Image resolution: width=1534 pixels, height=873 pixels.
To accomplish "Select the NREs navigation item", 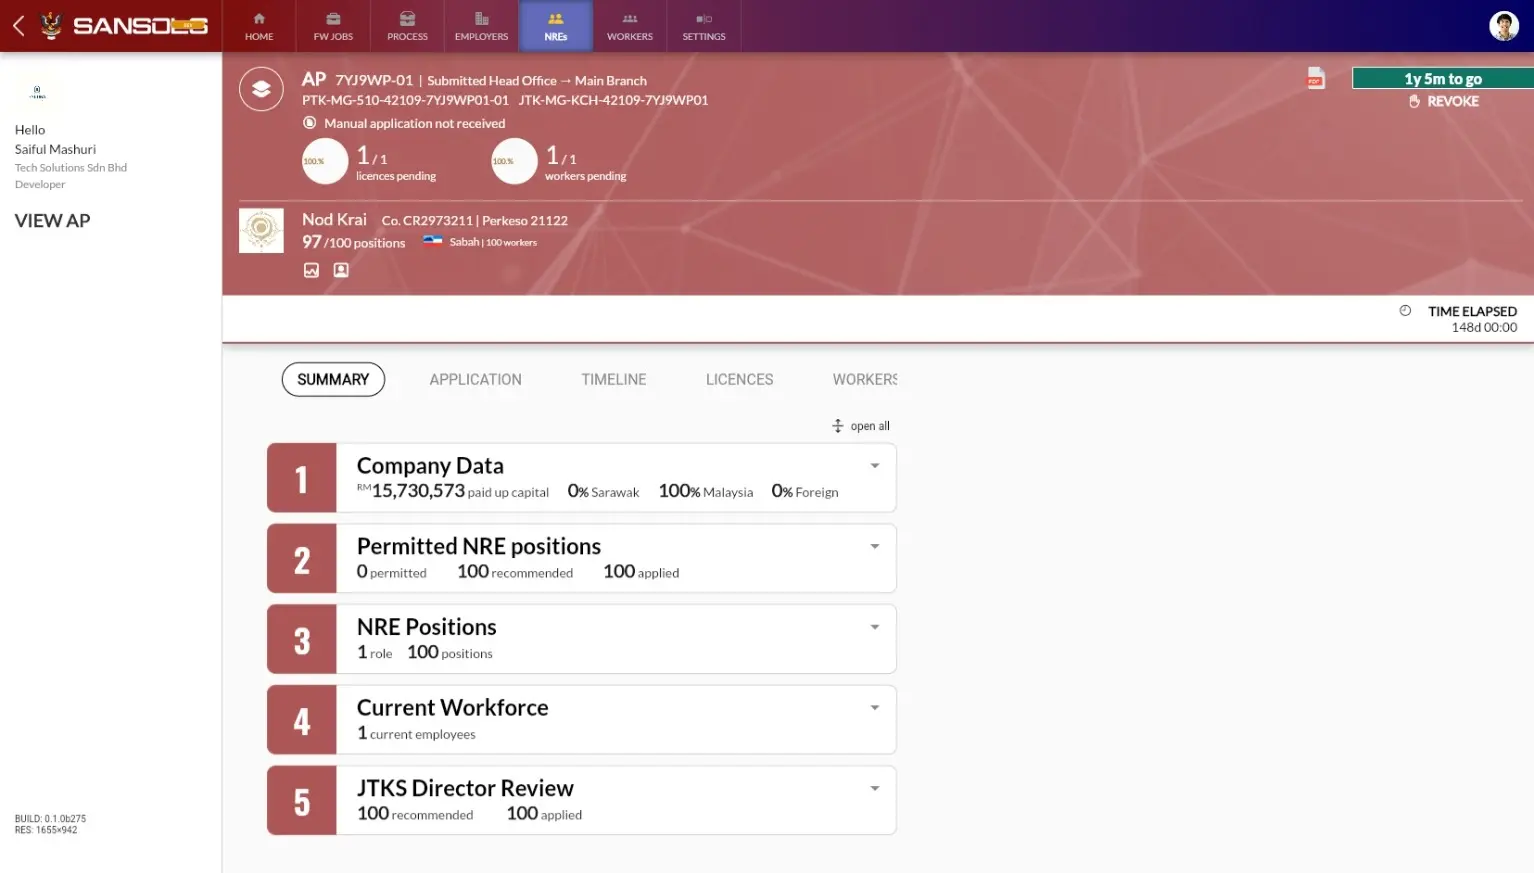I will (556, 26).
